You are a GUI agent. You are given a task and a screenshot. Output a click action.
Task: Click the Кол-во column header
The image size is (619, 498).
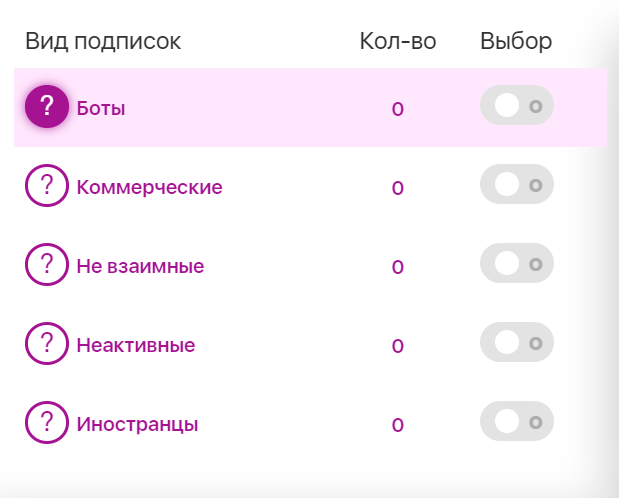click(x=397, y=41)
